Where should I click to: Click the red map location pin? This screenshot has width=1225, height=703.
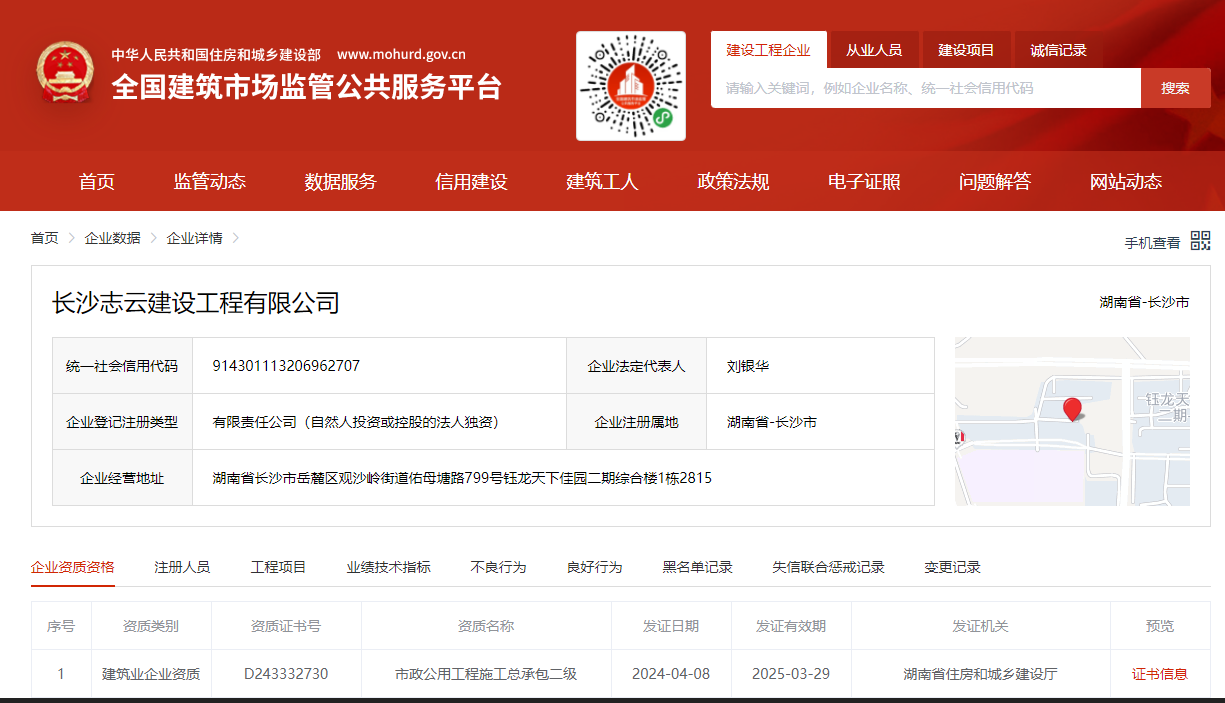tap(1072, 409)
